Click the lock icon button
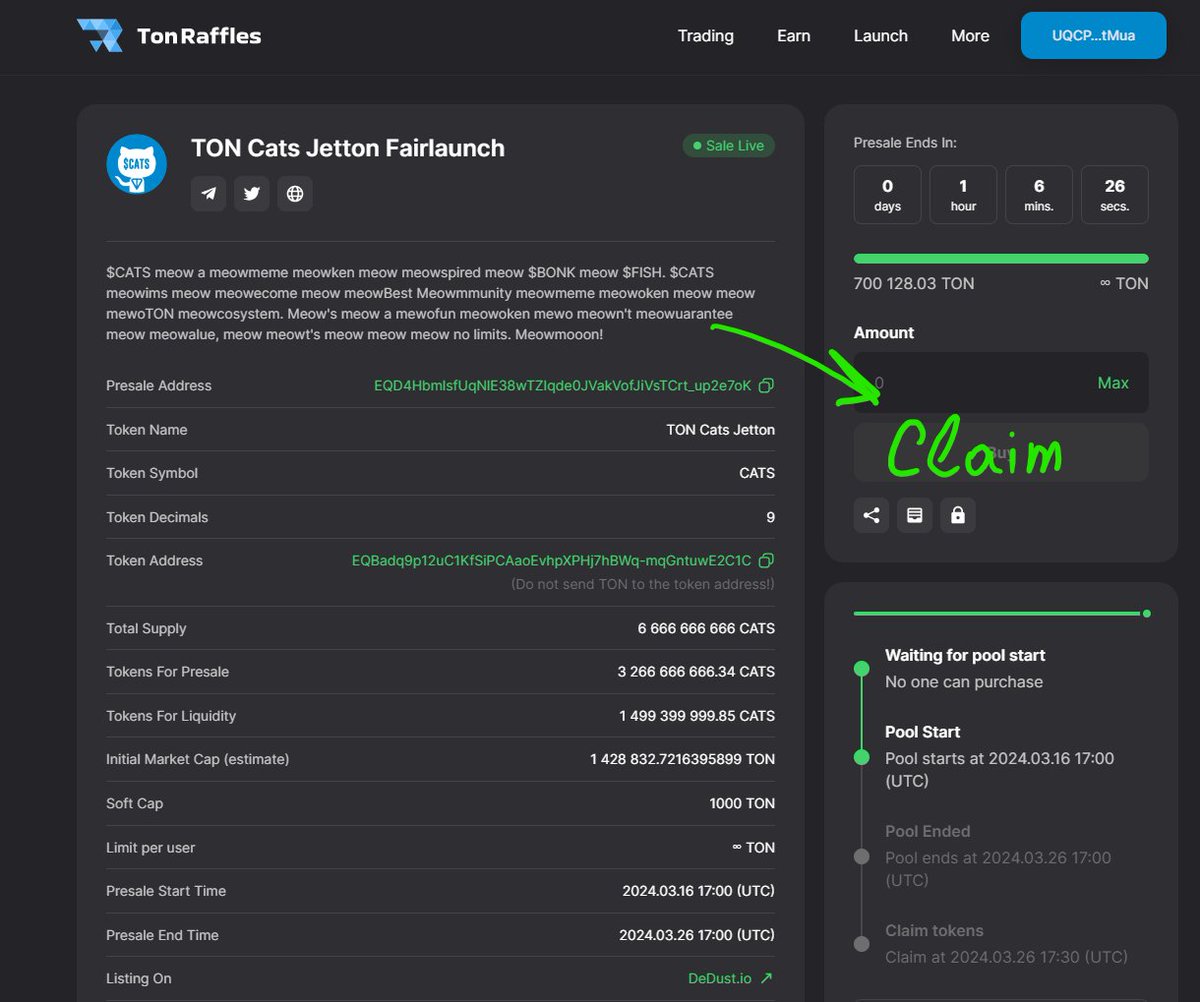1200x1002 pixels. click(x=958, y=515)
